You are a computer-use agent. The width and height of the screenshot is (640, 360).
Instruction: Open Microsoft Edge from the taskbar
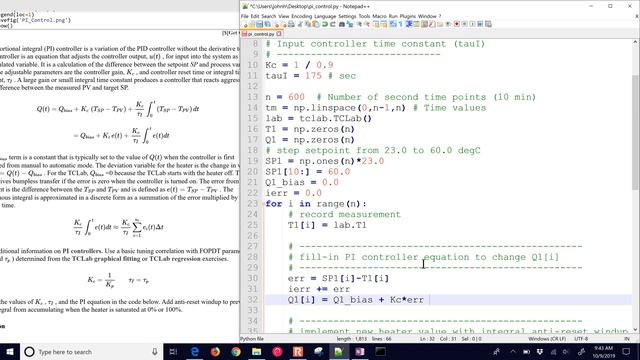[195, 351]
